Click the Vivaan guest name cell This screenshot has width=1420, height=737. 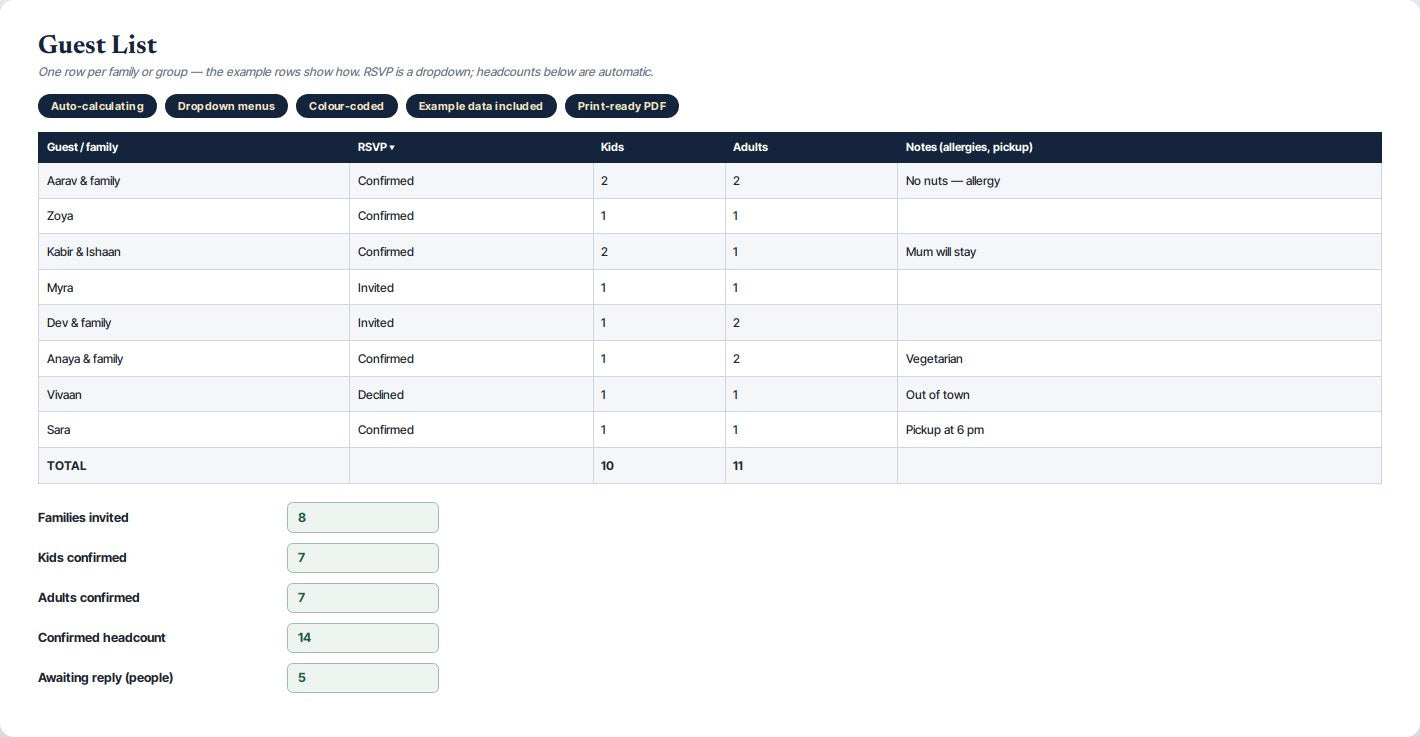click(193, 395)
